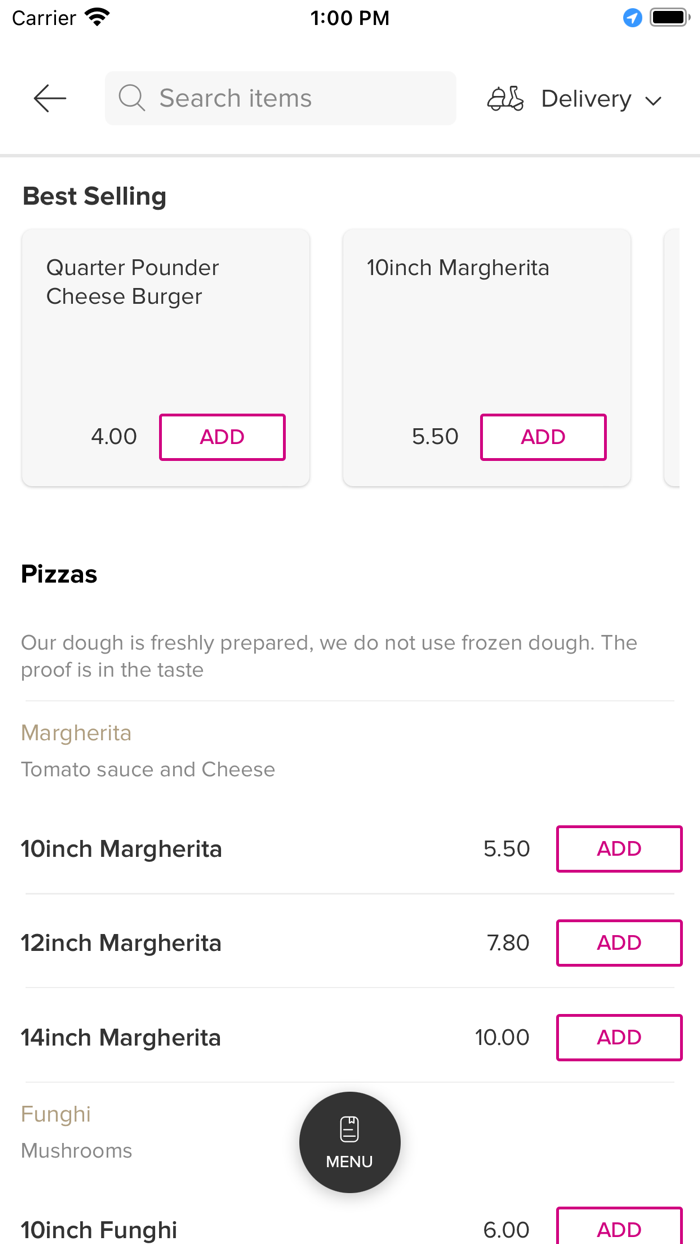Tap the Wi-Fi status icon
Screen dimensions: 700x1244
coord(97,18)
